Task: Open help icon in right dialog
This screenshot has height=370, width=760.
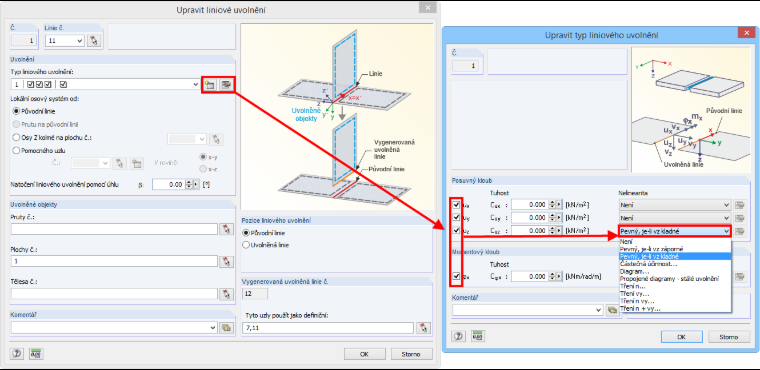Action: [458, 336]
